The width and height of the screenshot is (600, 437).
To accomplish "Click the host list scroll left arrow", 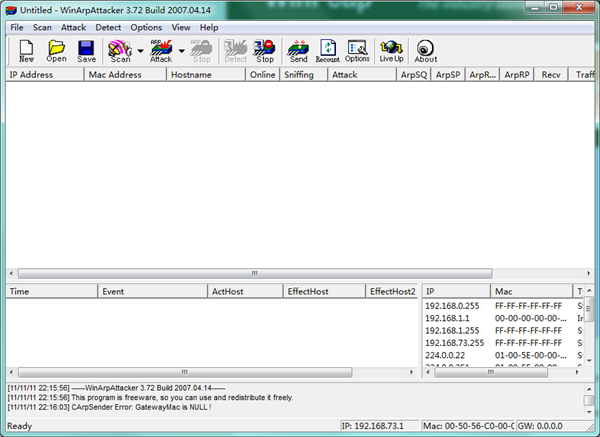I will tap(11, 273).
